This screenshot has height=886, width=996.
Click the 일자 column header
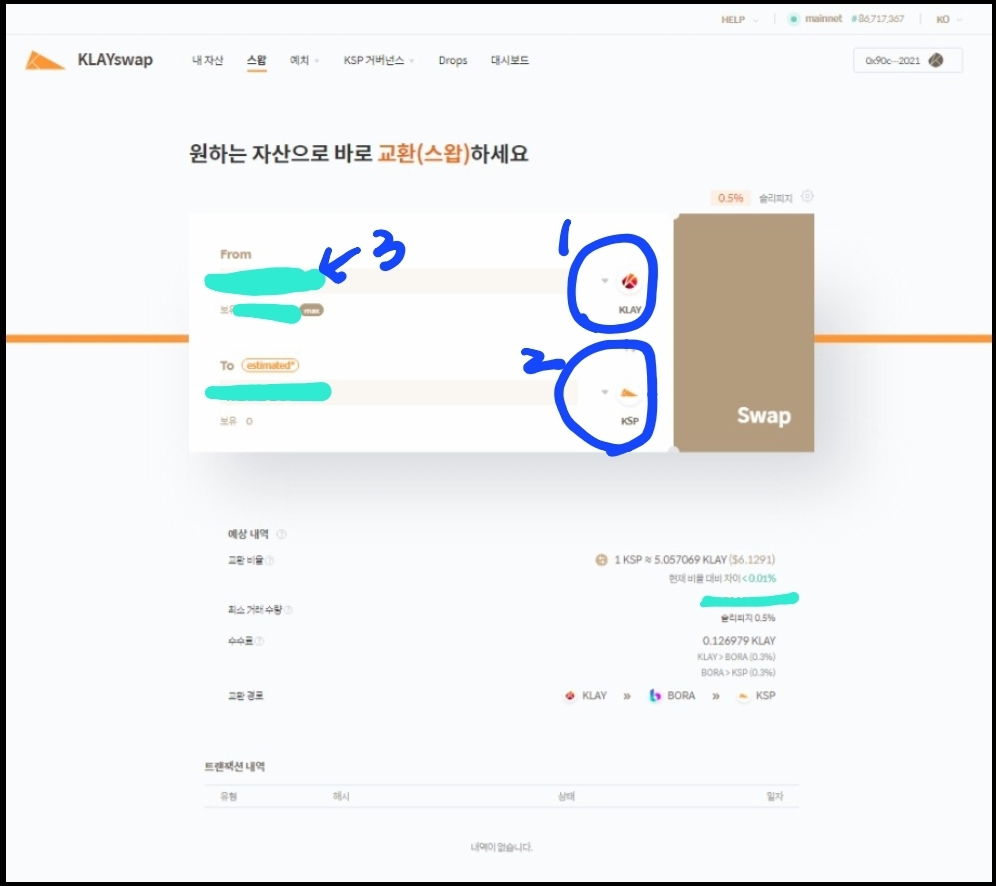775,796
